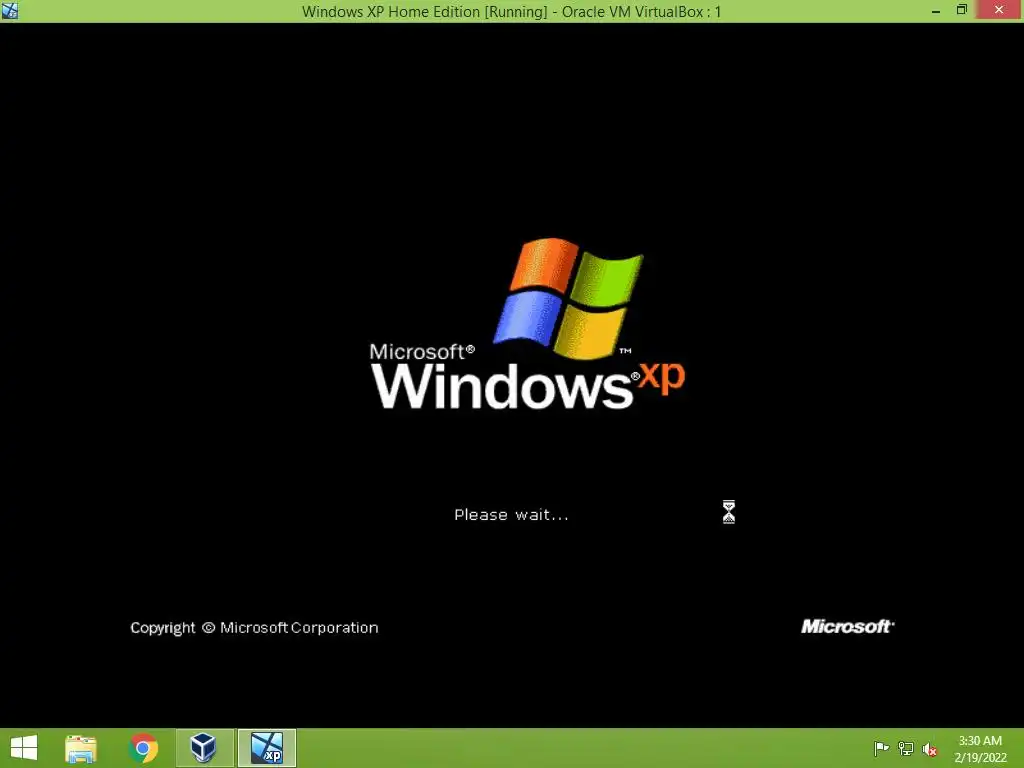Open the Action Center flag icon
Viewport: 1024px width, 768px height.
click(x=881, y=748)
